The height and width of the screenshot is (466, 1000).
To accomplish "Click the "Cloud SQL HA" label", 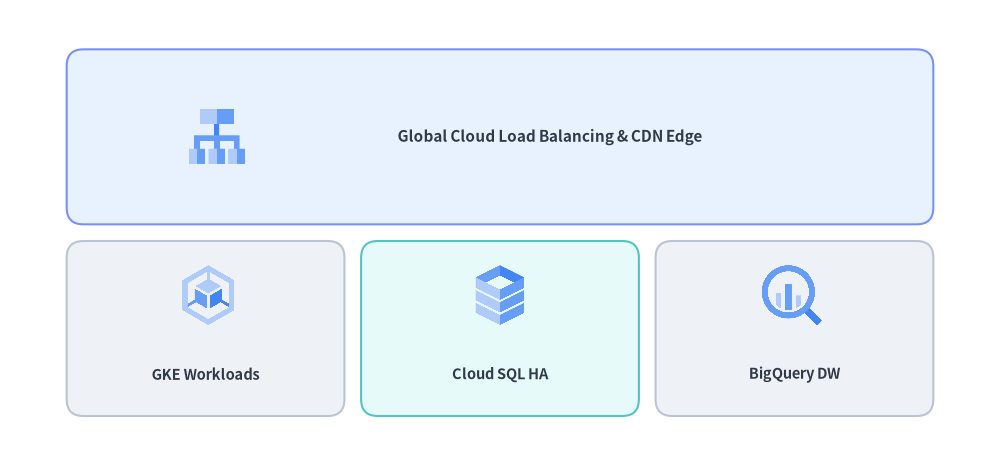I will (500, 374).
